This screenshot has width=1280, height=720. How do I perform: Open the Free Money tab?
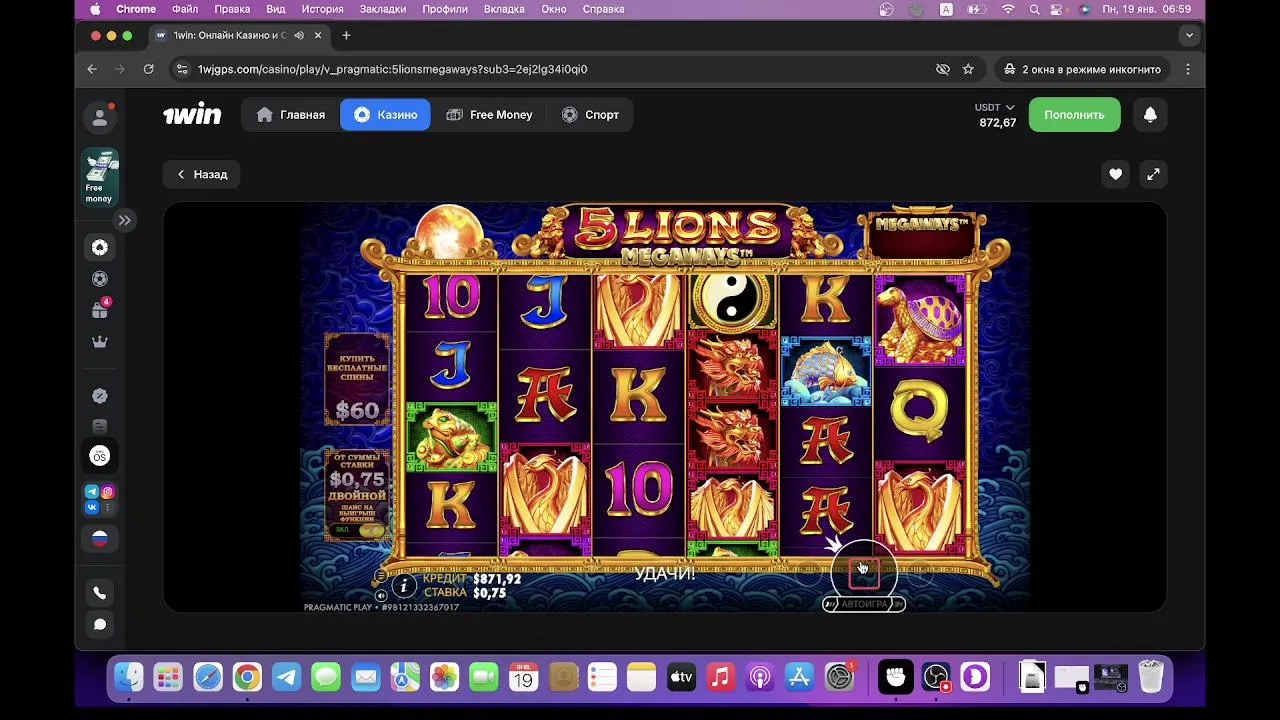coord(489,115)
